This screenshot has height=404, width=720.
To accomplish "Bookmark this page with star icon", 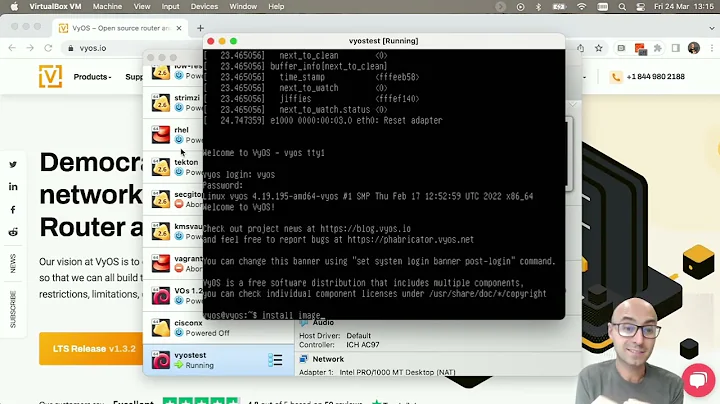I will (599, 48).
